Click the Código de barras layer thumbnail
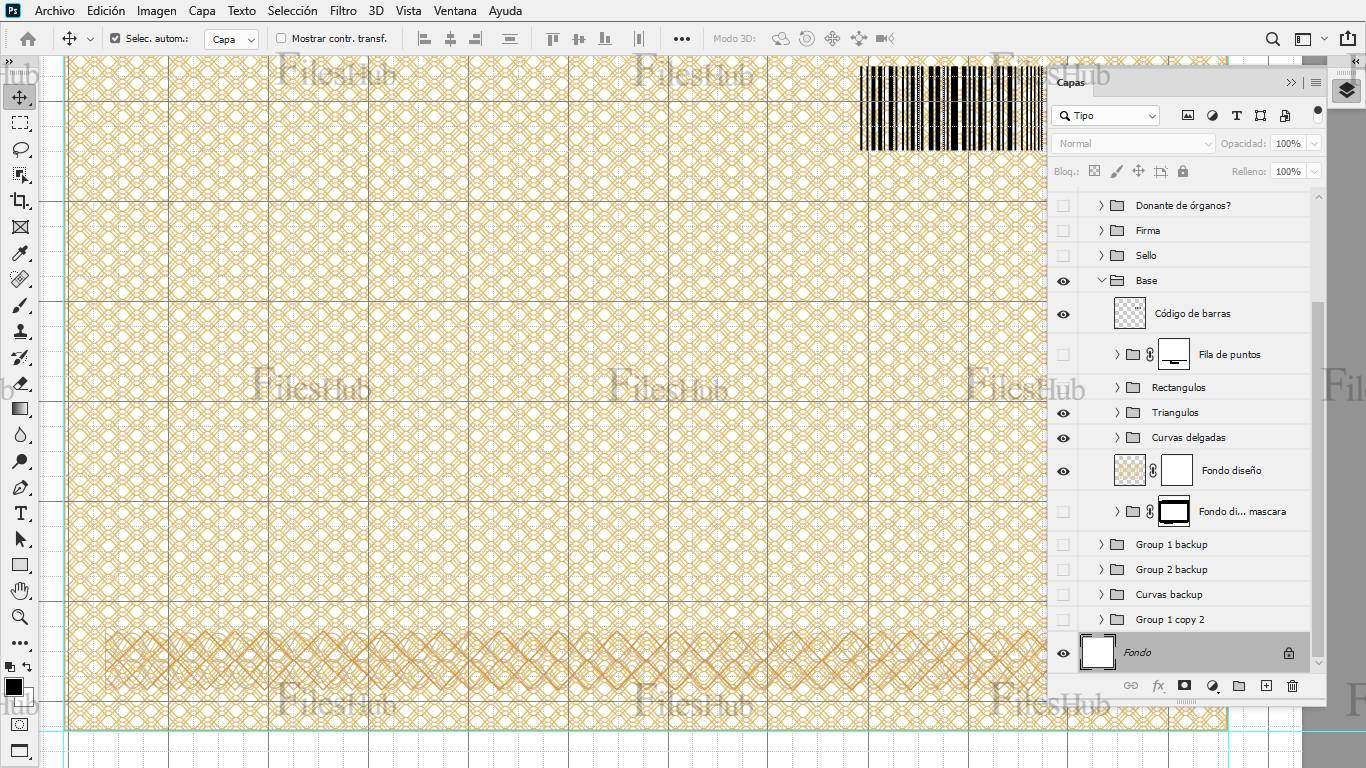The width and height of the screenshot is (1366, 768). click(1130, 314)
